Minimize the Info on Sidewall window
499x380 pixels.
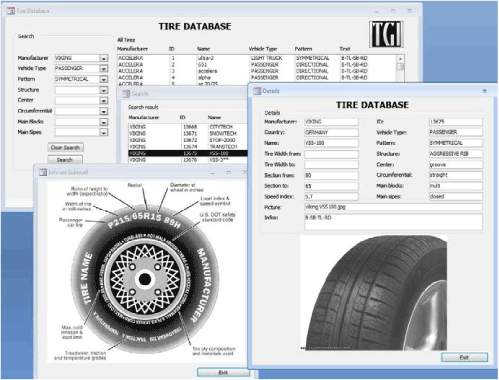[212, 173]
